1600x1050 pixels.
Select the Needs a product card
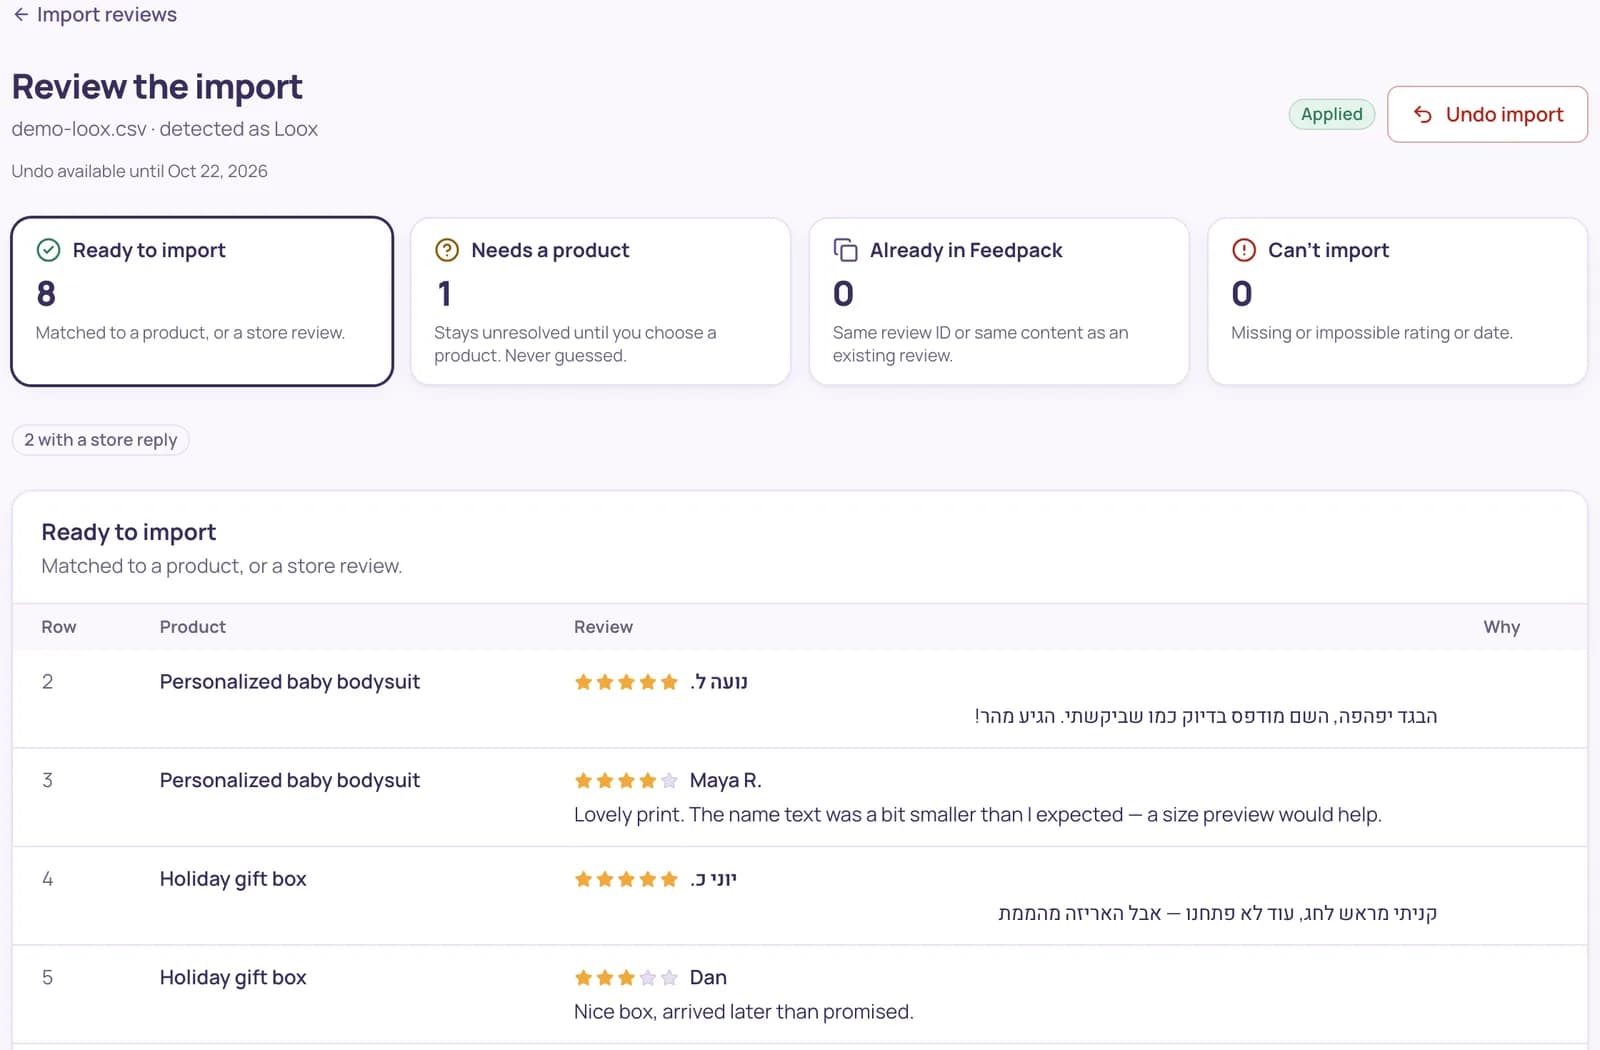point(600,301)
